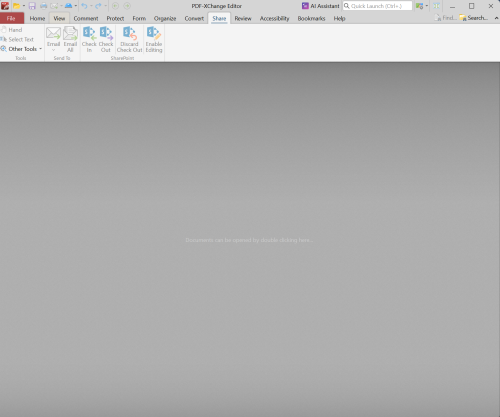Click the Email ribbon button

53,39
